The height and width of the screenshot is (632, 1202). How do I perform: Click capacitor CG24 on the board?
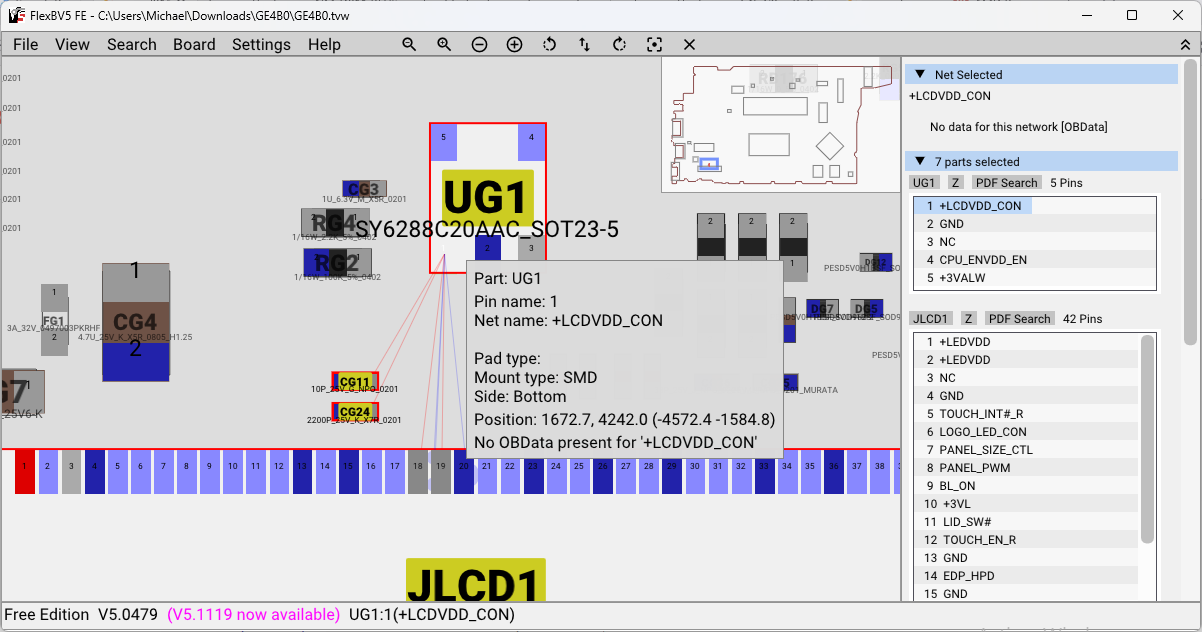[355, 412]
